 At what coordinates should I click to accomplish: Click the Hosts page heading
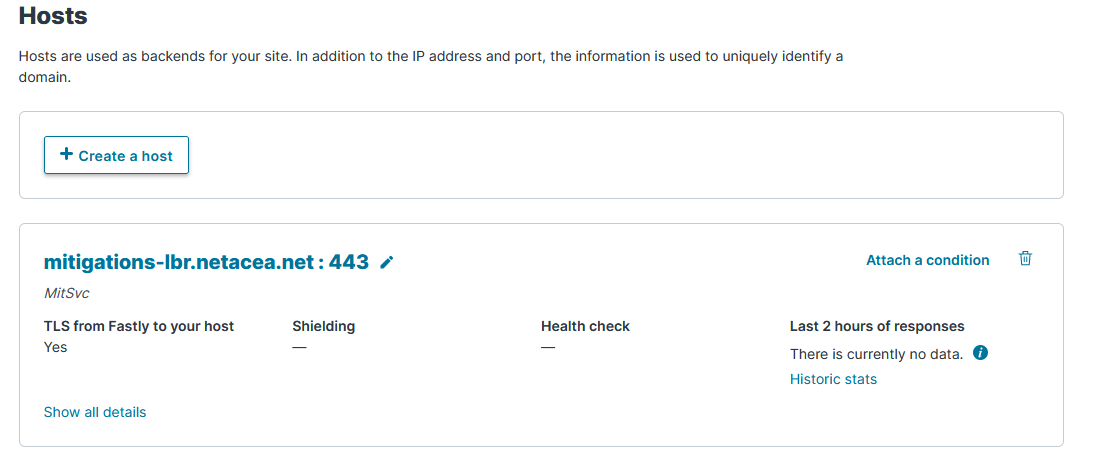coord(53,16)
